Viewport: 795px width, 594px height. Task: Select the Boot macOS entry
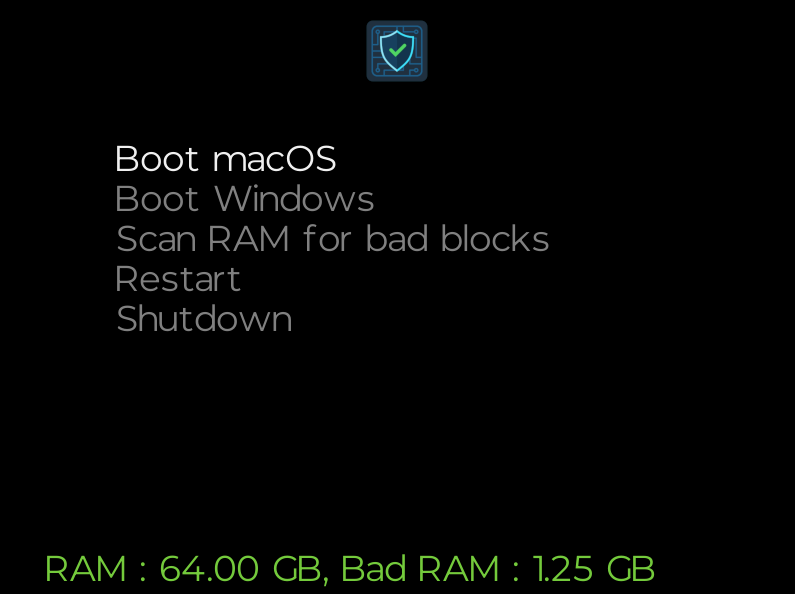click(x=225, y=159)
